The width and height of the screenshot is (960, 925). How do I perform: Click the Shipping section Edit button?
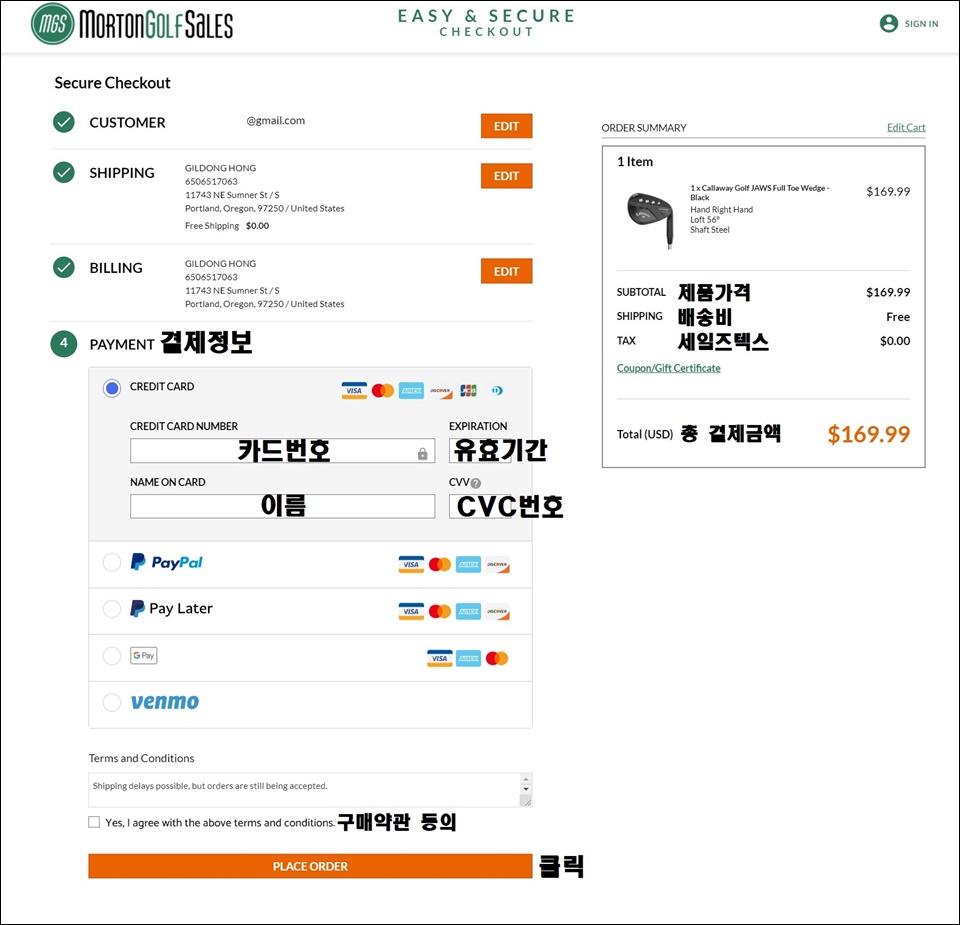(x=506, y=176)
